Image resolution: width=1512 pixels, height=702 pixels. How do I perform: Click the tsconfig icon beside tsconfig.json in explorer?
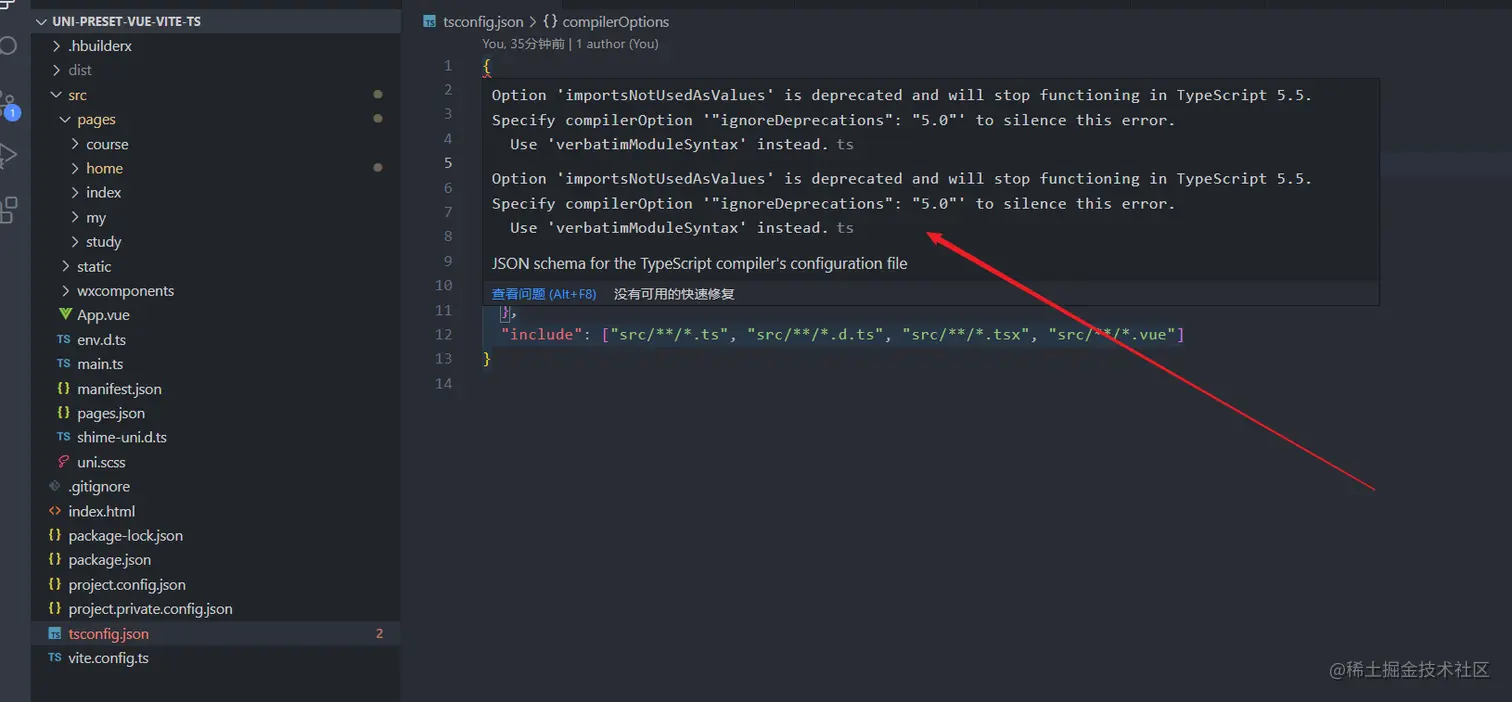[x=55, y=633]
